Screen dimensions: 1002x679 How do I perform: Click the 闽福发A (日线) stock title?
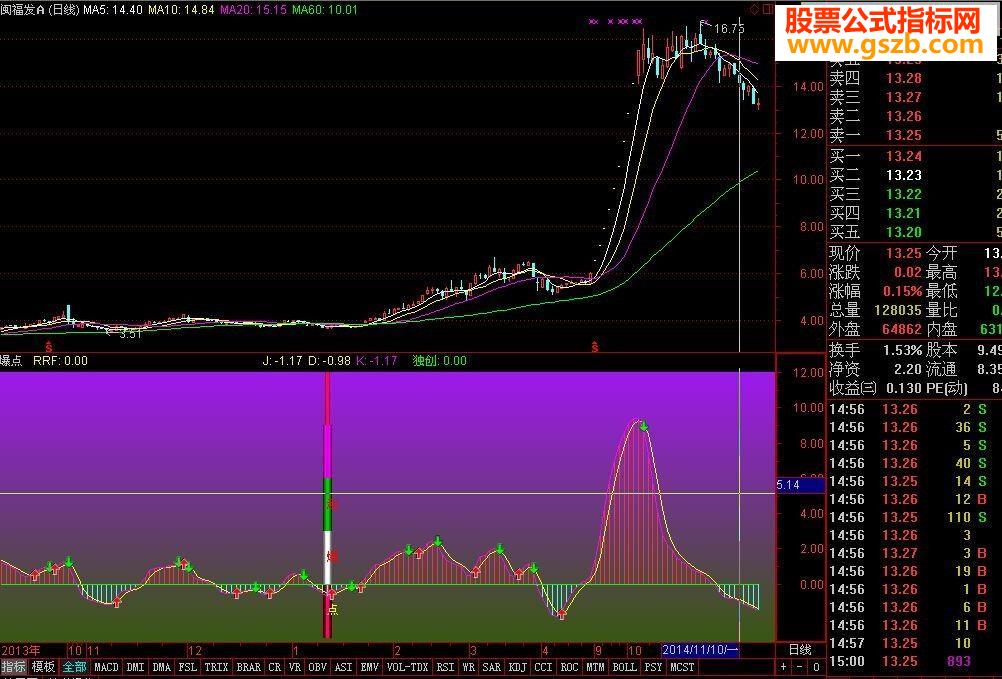coord(40,10)
